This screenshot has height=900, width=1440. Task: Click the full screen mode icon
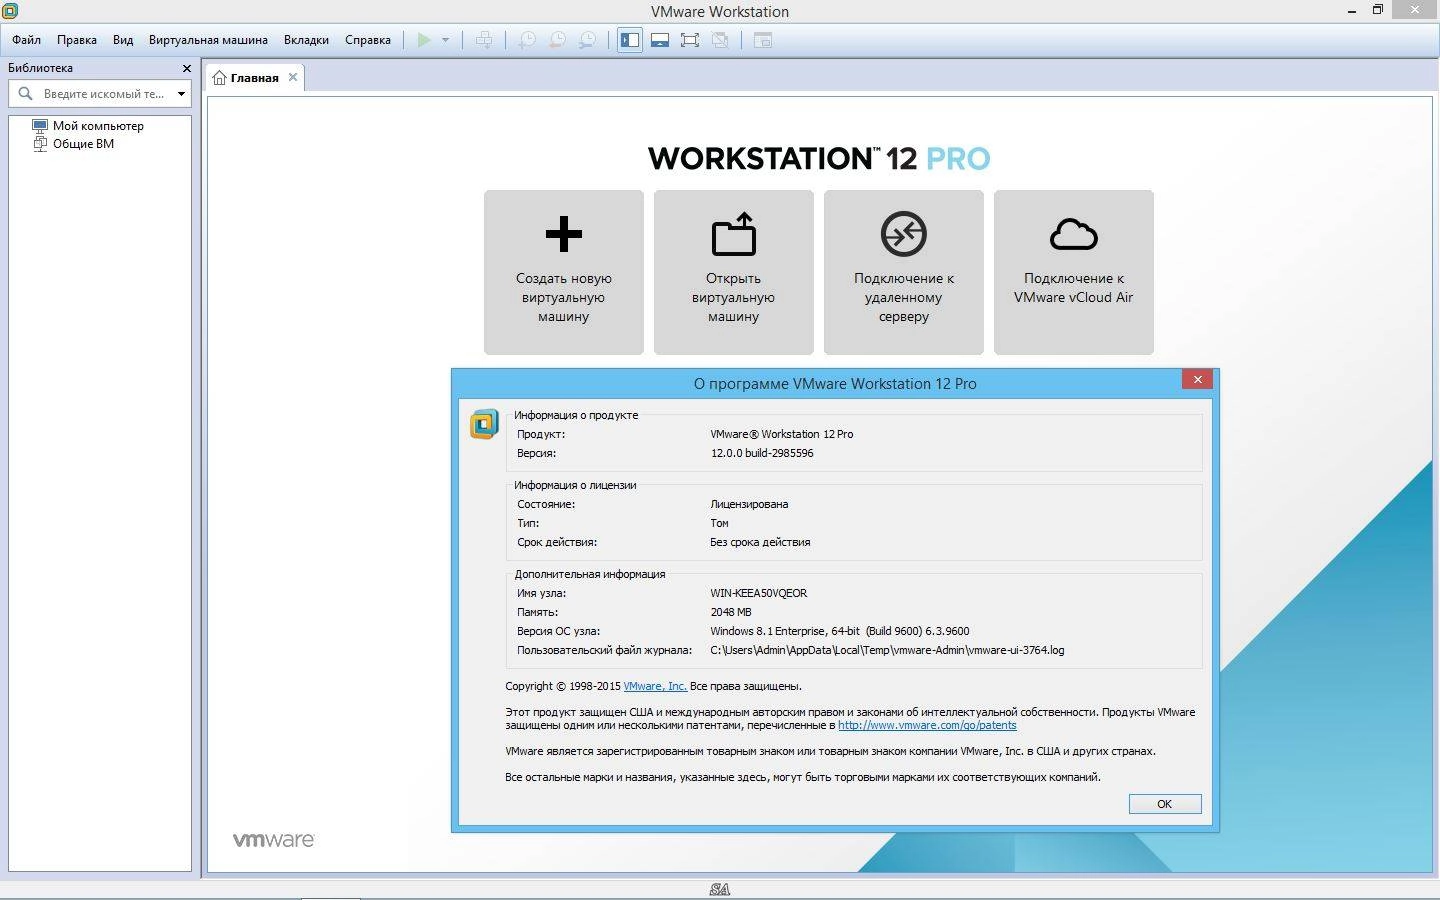[x=690, y=40]
